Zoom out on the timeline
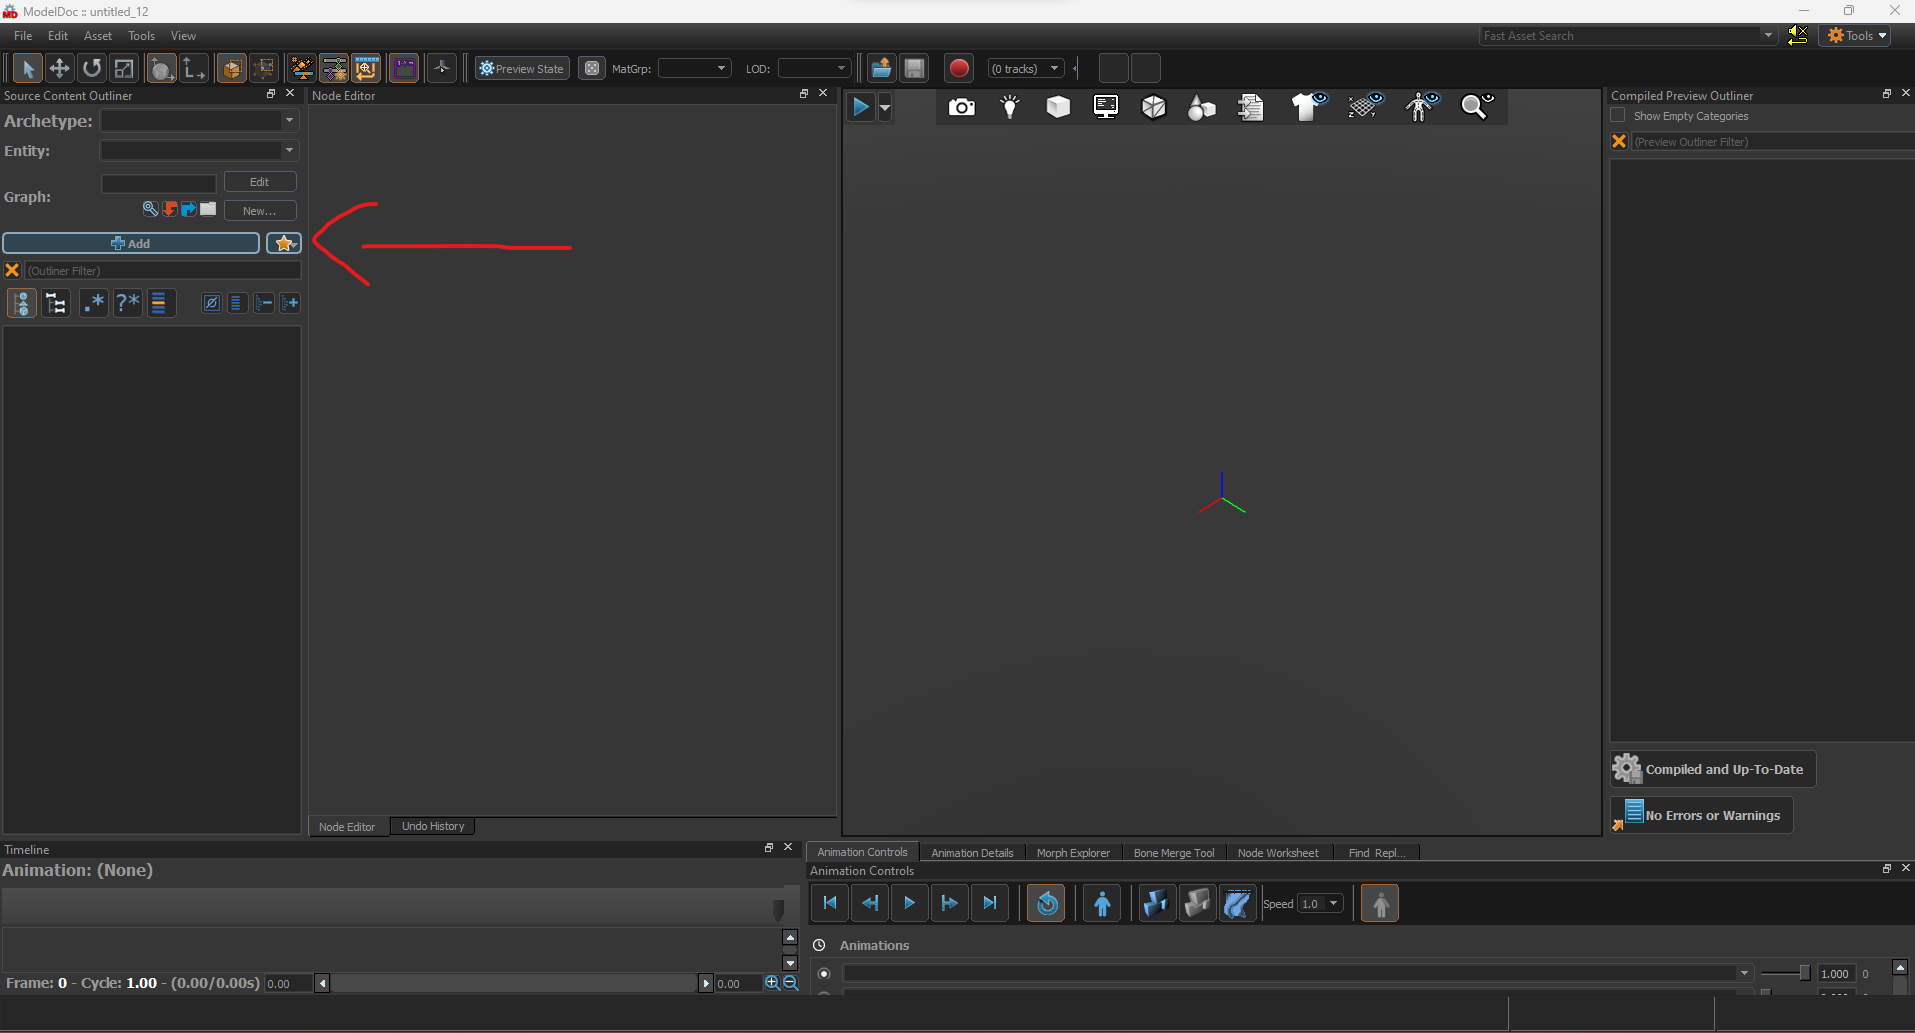1915x1033 pixels. point(791,983)
